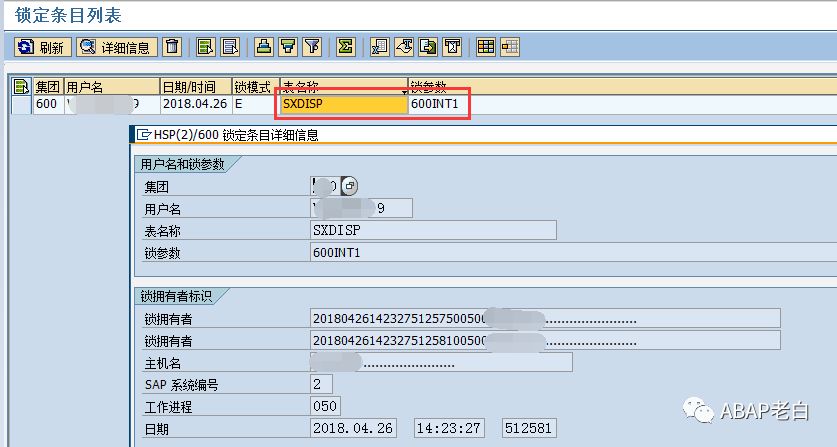Select the lock mode E cell
The image size is (837, 447).
(x=256, y=104)
